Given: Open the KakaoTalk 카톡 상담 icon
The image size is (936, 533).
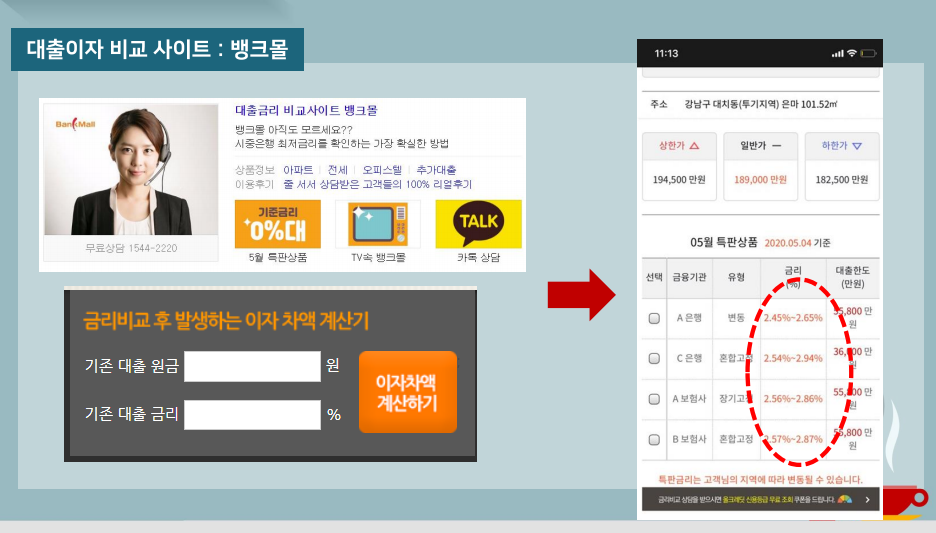Looking at the screenshot, I should 478,224.
